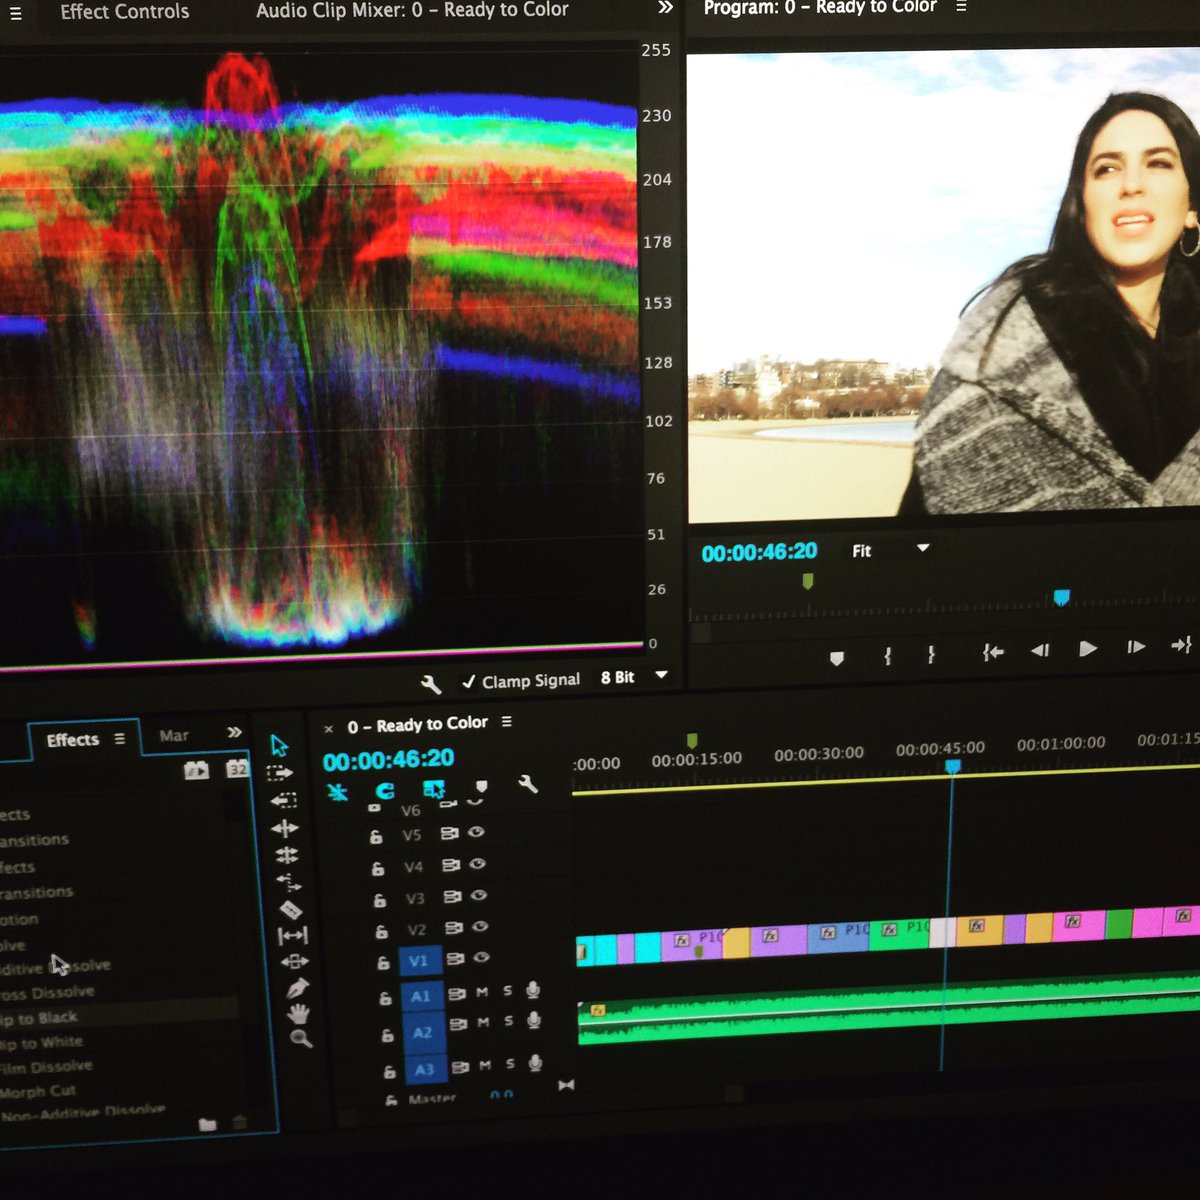Step forward one frame
This screenshot has height=1200, width=1200.
1136,647
